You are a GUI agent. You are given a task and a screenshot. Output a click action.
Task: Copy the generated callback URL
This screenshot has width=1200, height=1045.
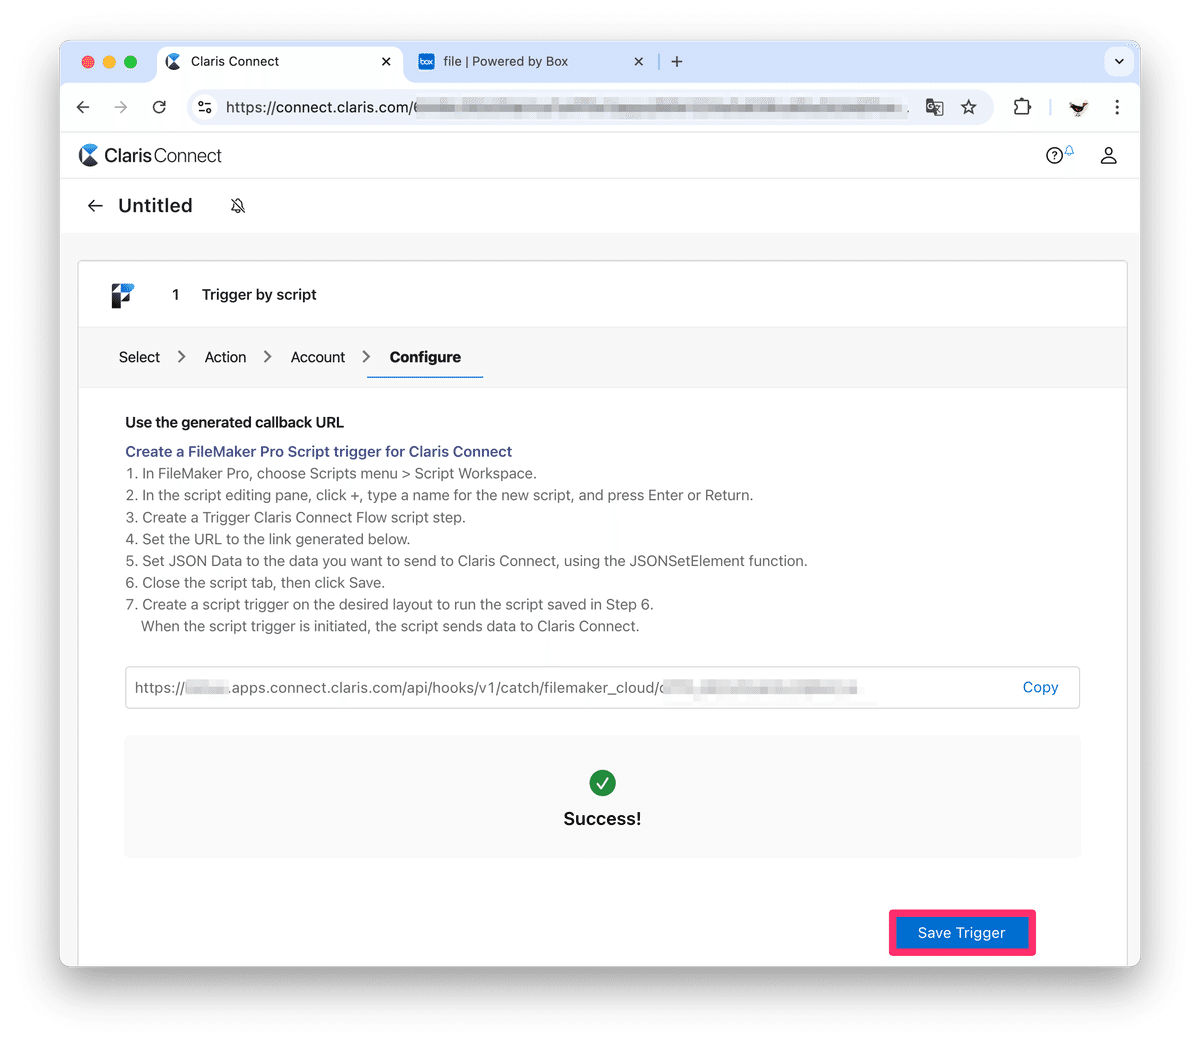click(x=1040, y=687)
